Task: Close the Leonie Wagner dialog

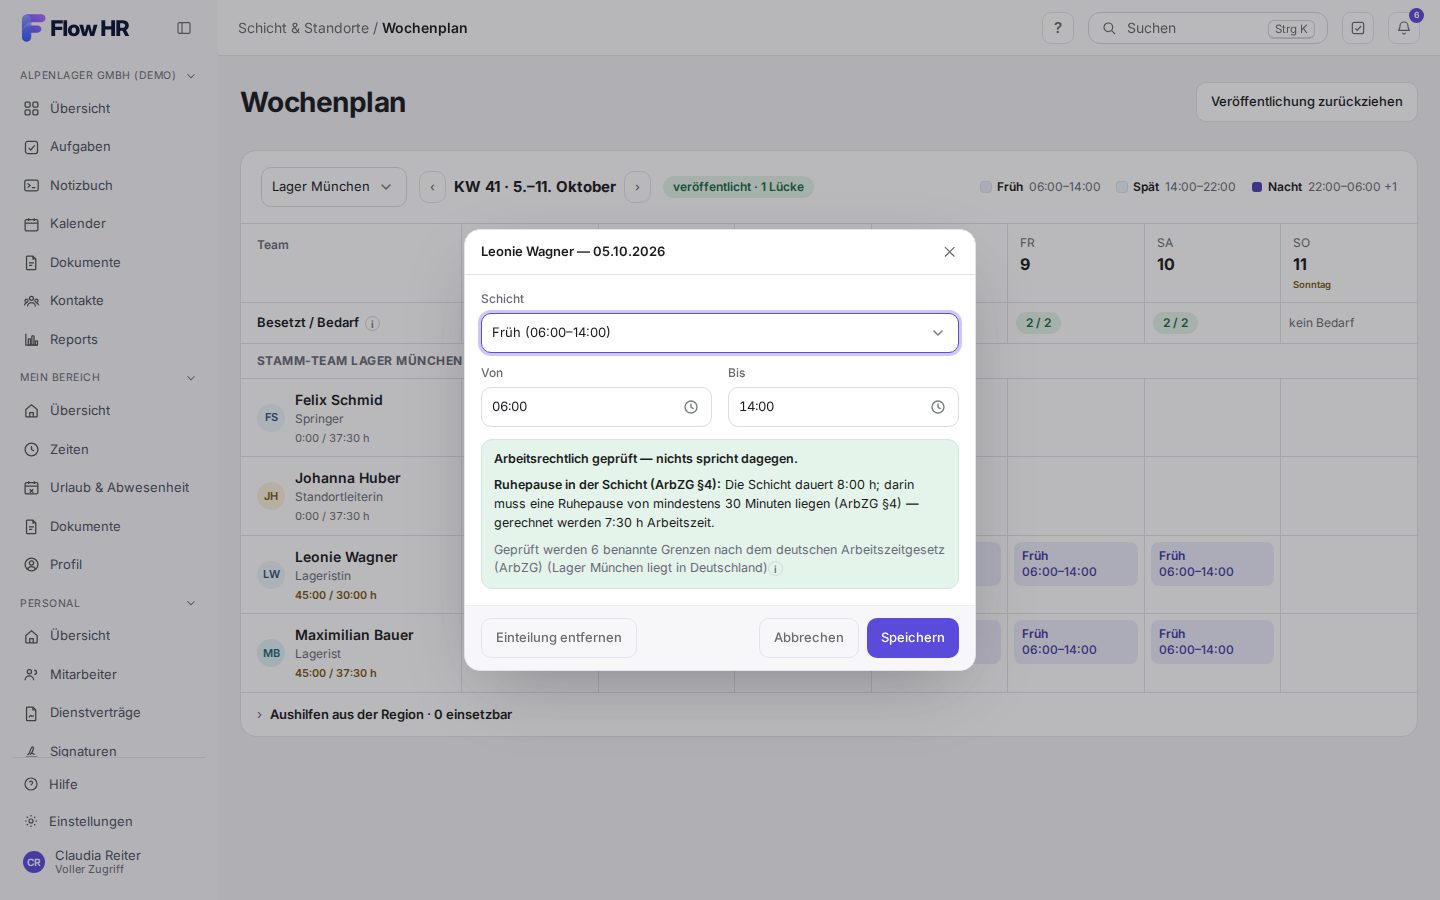Action: click(950, 252)
